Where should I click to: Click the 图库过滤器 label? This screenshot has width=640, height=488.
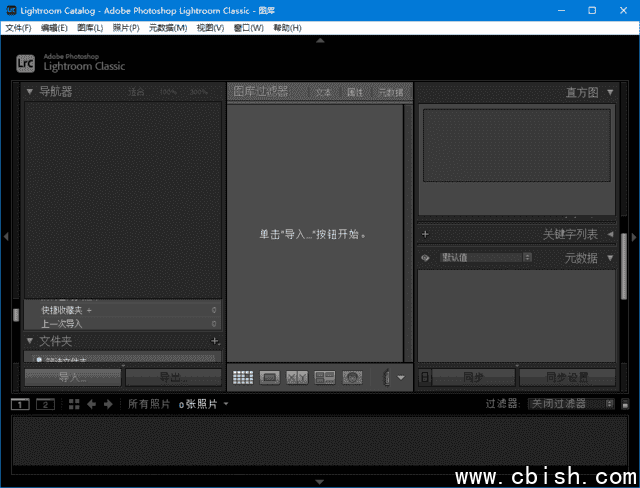pyautogui.click(x=261, y=91)
